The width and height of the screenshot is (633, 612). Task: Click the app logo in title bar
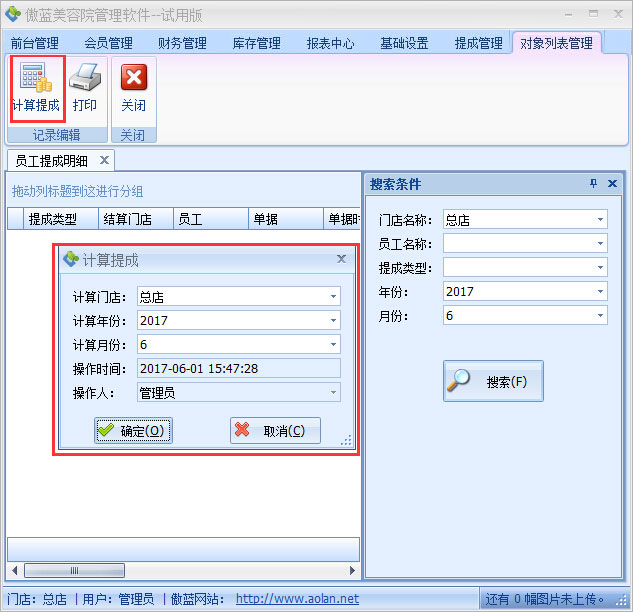tap(13, 14)
